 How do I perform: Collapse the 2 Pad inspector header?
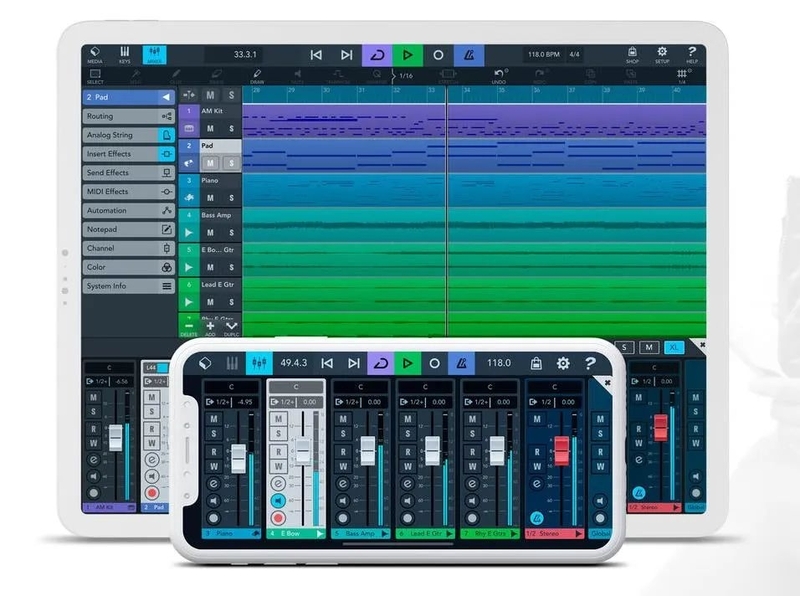click(x=129, y=97)
